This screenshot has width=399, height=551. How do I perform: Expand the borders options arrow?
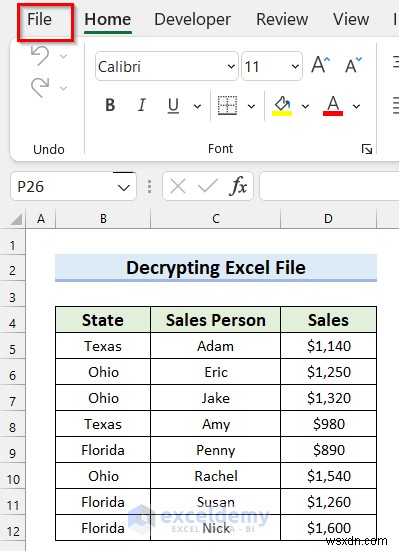[251, 106]
